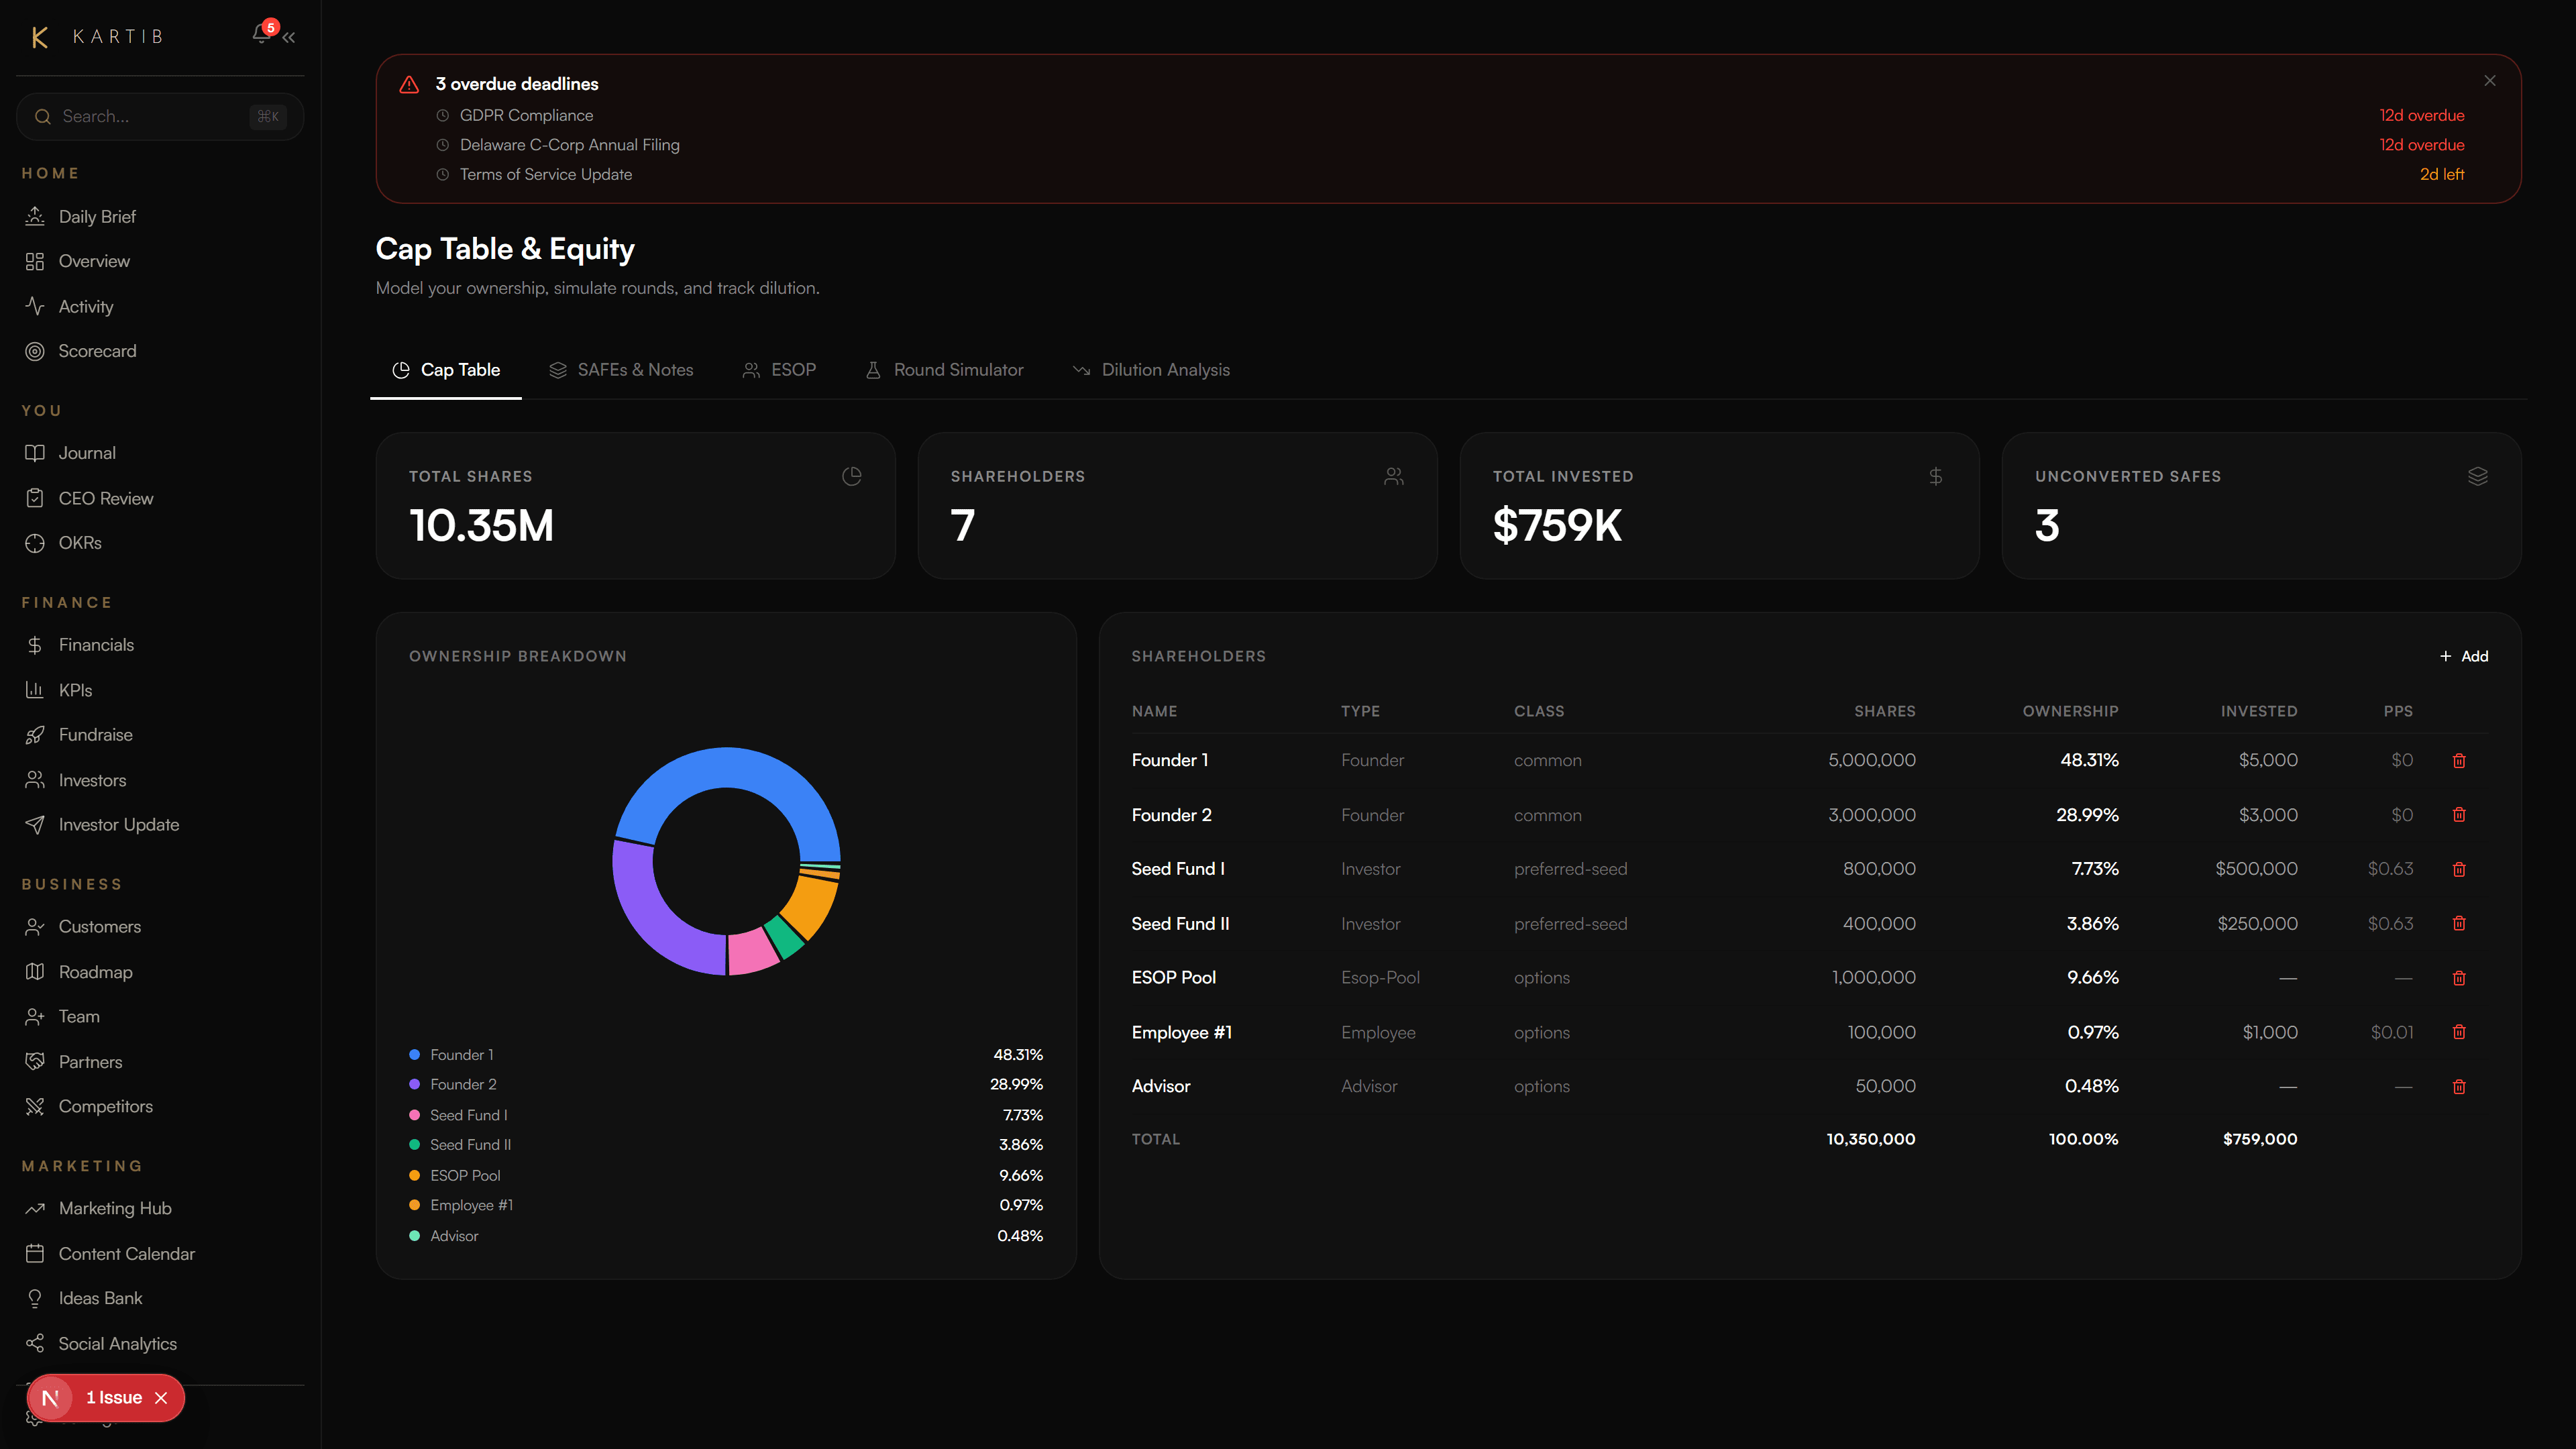Click trash icon for Seed Fund II
Viewport: 2576px width, 1449px height.
click(2459, 924)
